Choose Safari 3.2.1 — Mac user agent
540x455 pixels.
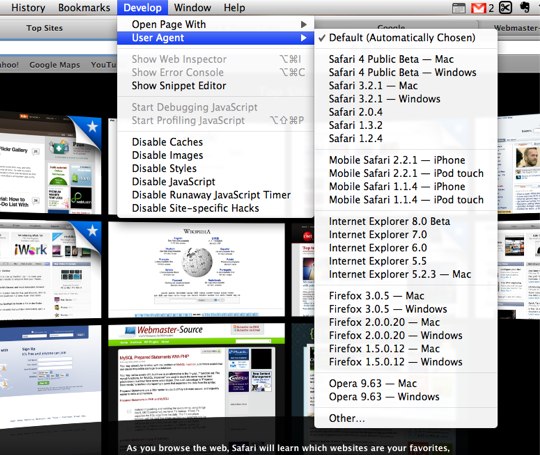(406, 85)
